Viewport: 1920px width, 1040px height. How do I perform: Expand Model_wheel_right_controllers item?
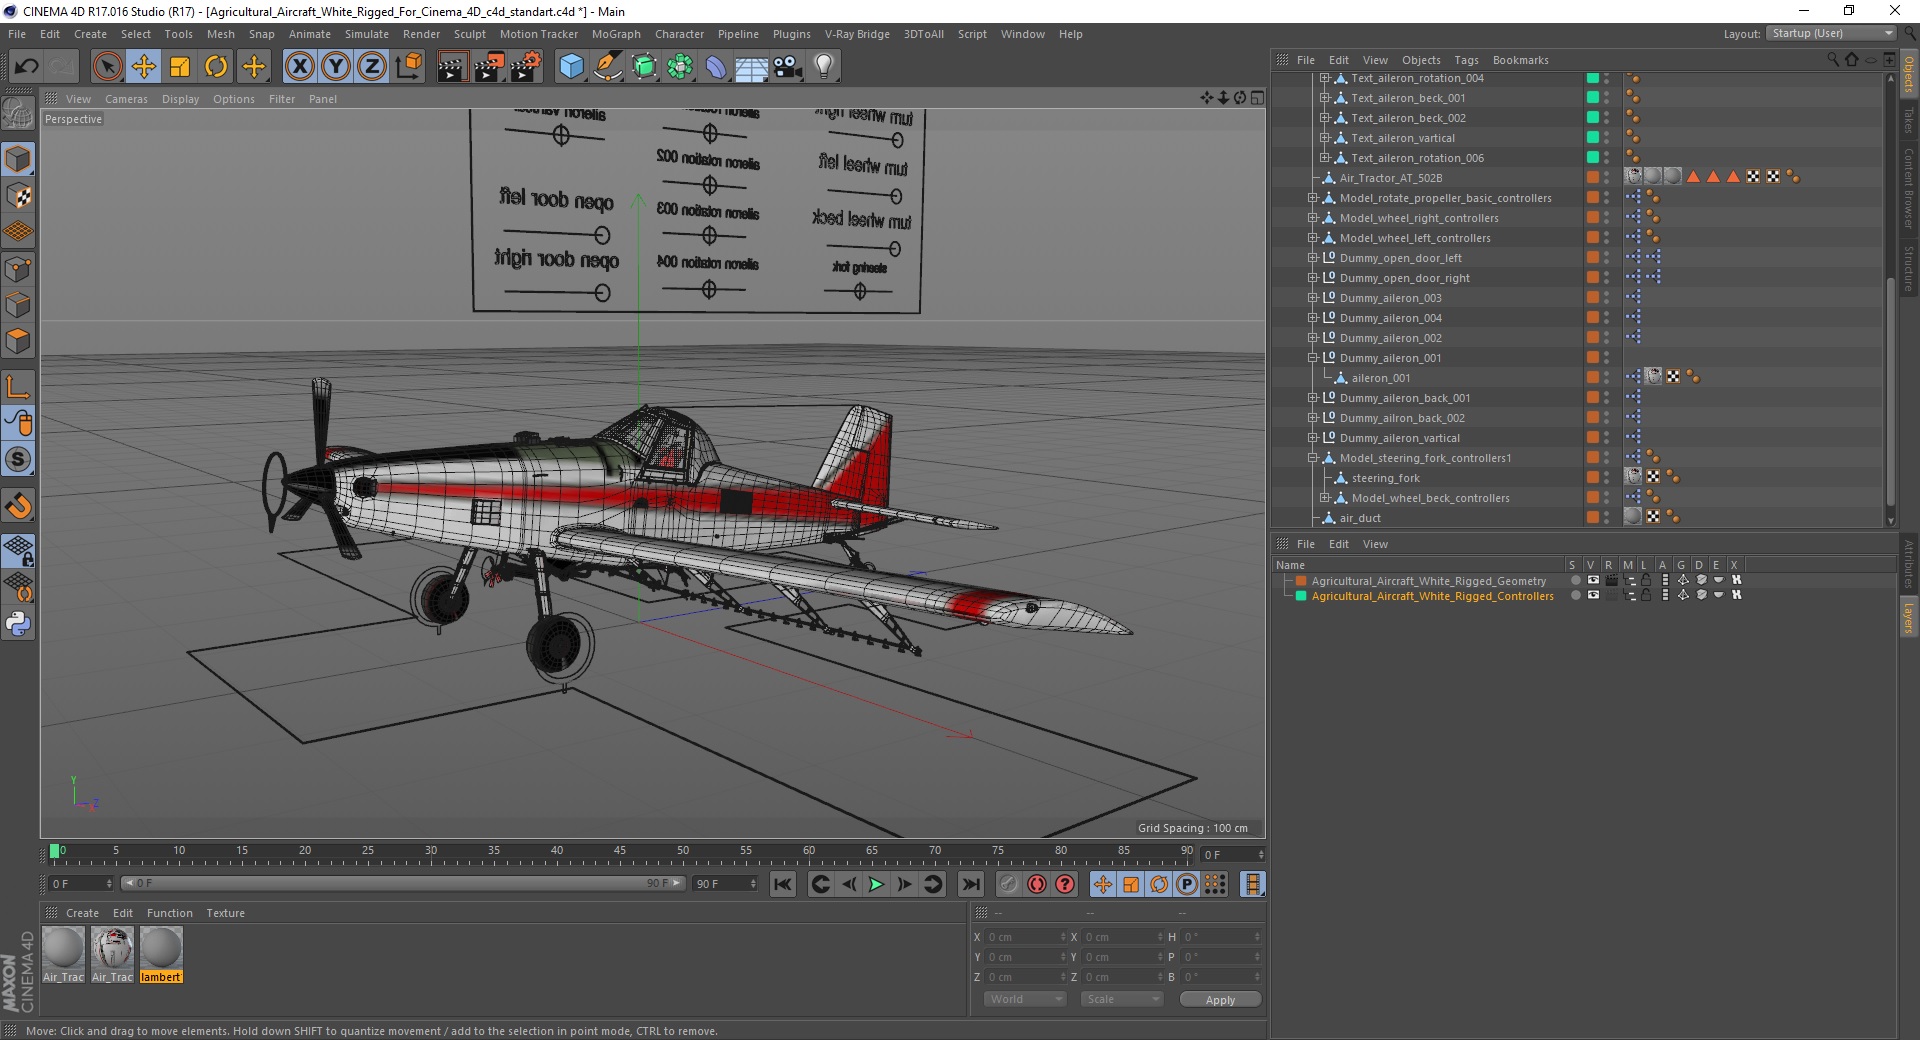tap(1313, 218)
